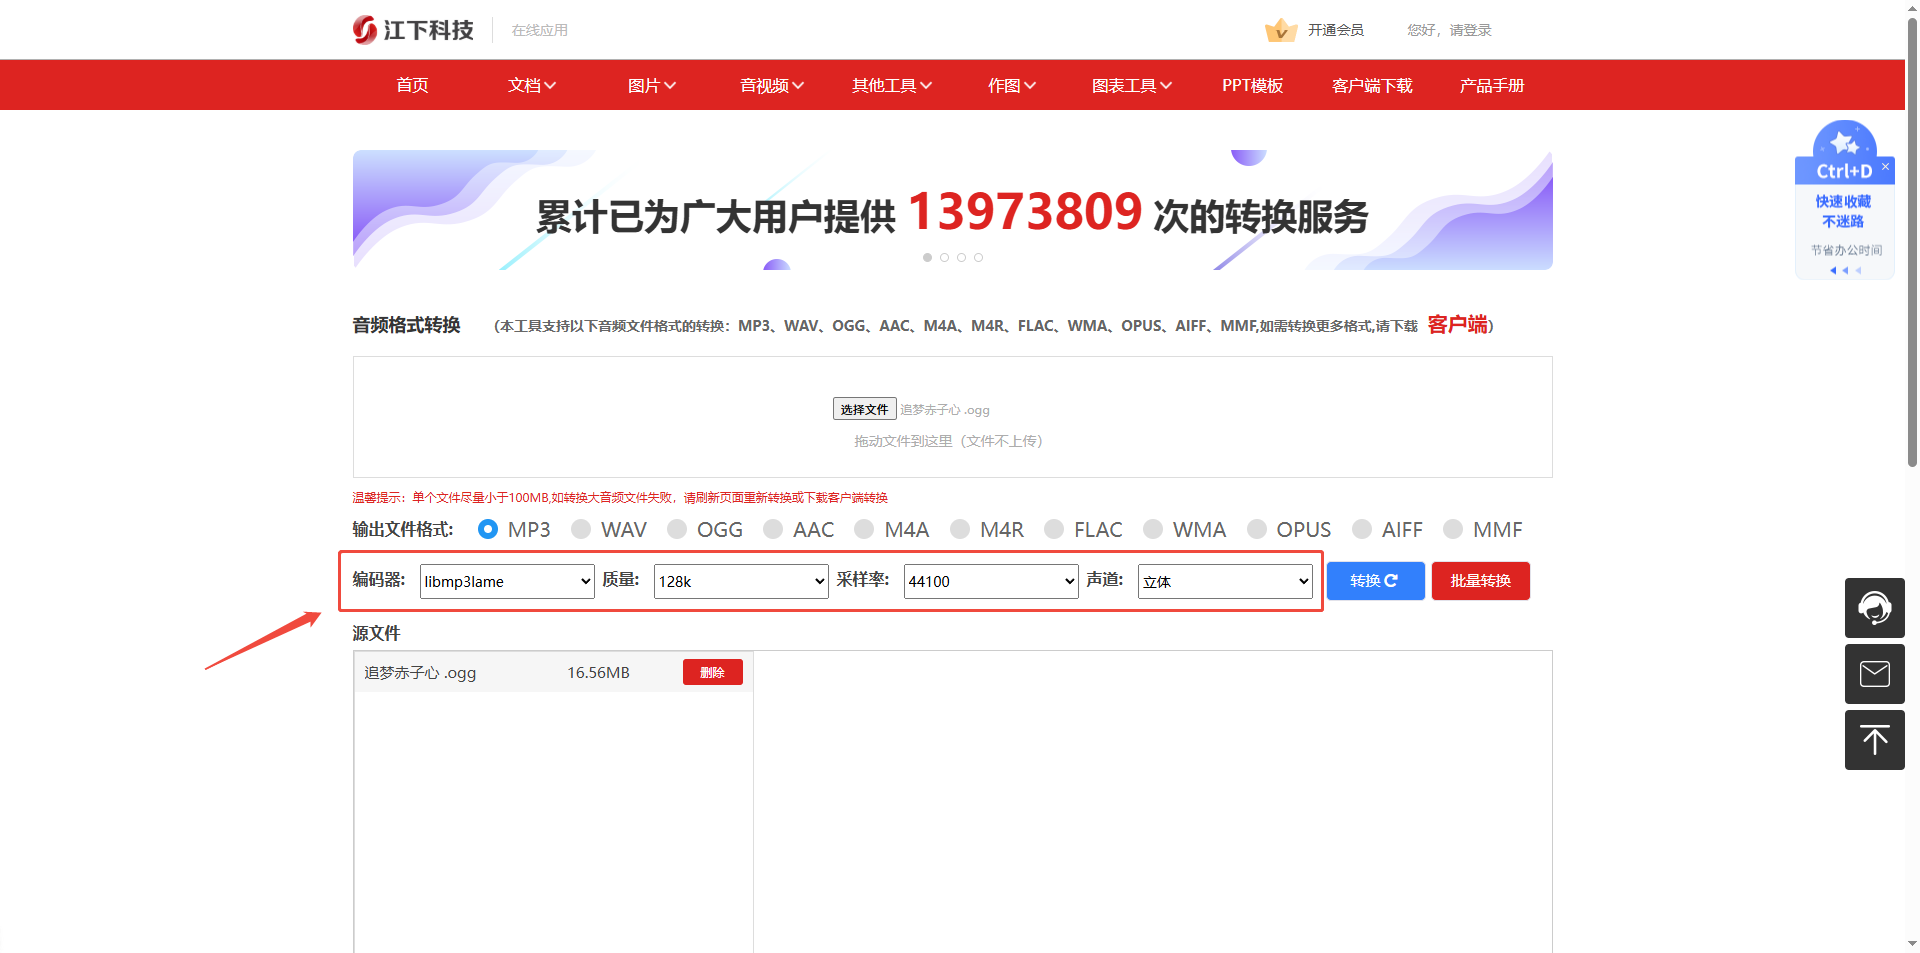Select WAV output format
The height and width of the screenshot is (953, 1920).
581,529
